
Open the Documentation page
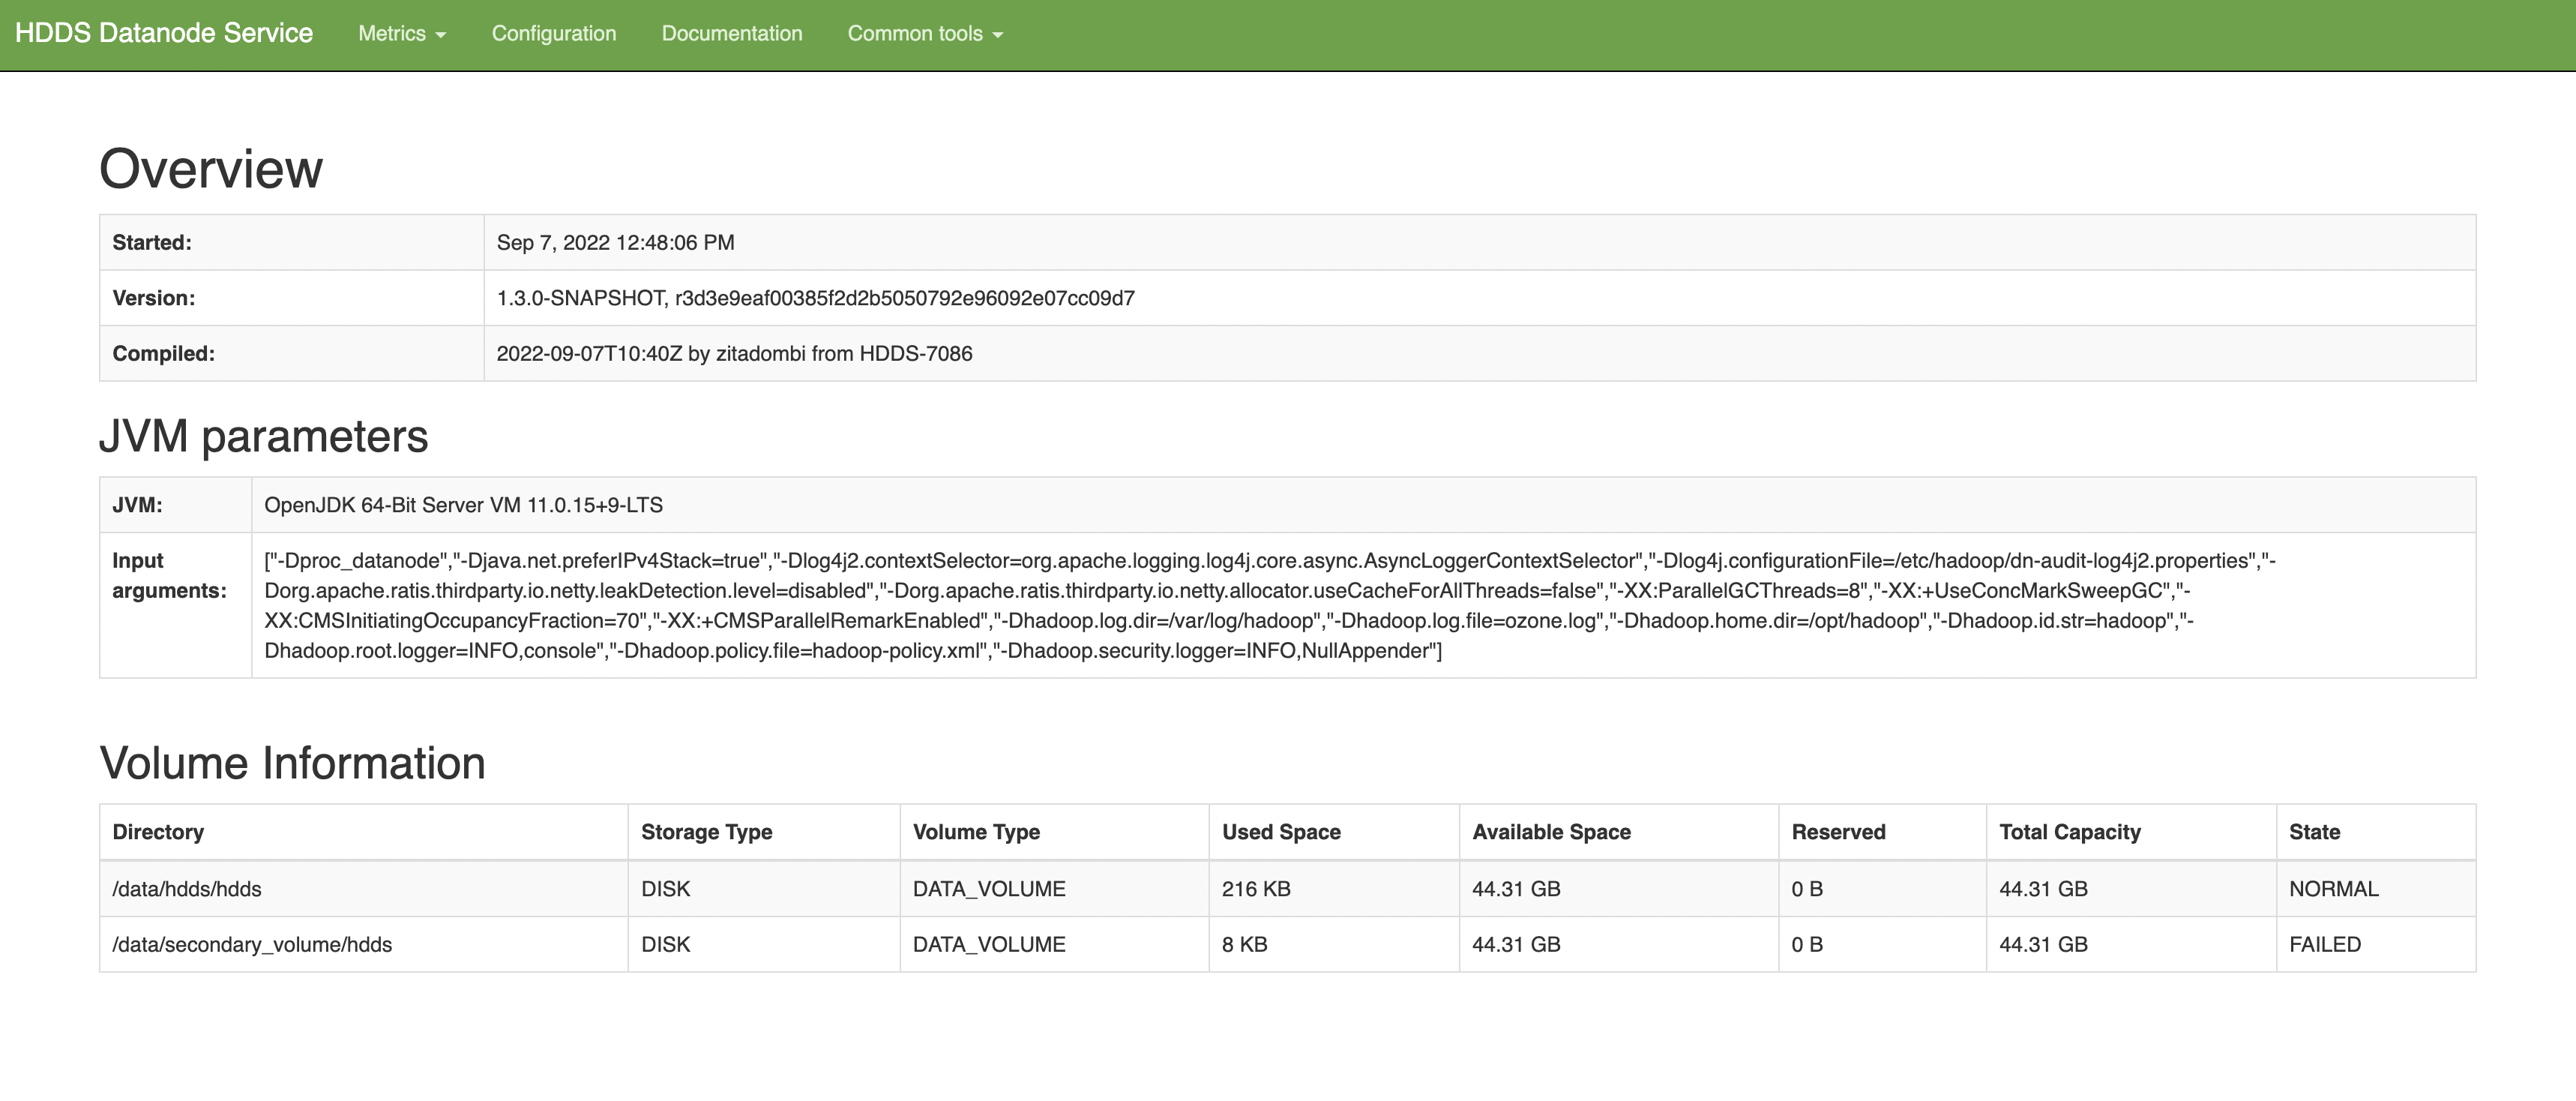click(x=731, y=33)
